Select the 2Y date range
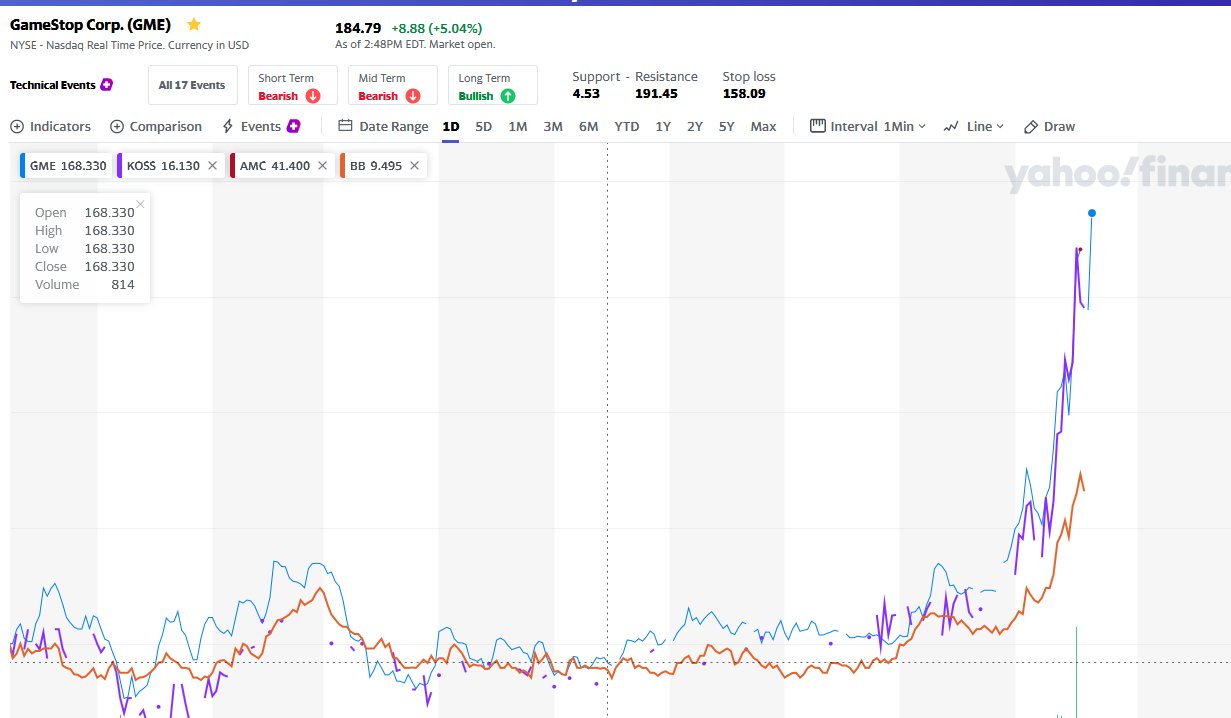Image resolution: width=1231 pixels, height=718 pixels. (695, 127)
